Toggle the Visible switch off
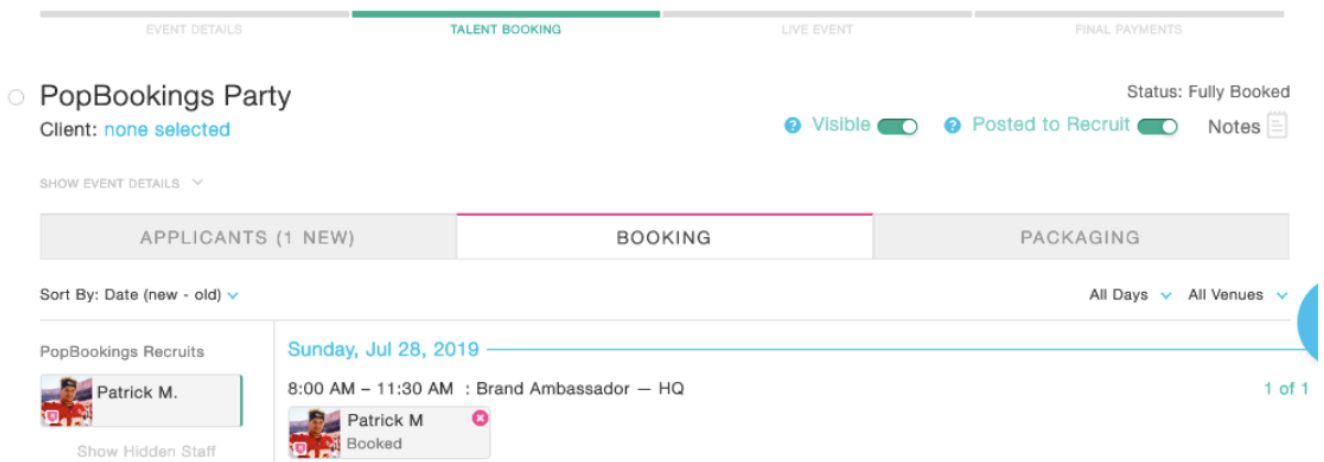Screen dimensions: 1324x462 pos(897,127)
